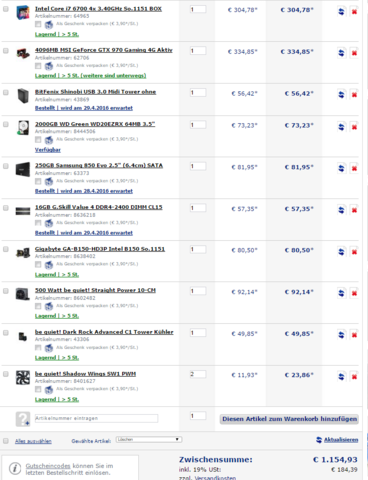Screen dimensions: 368x480
Task: Click the subtotal value € 1.154,93
Action: click(x=335, y=460)
